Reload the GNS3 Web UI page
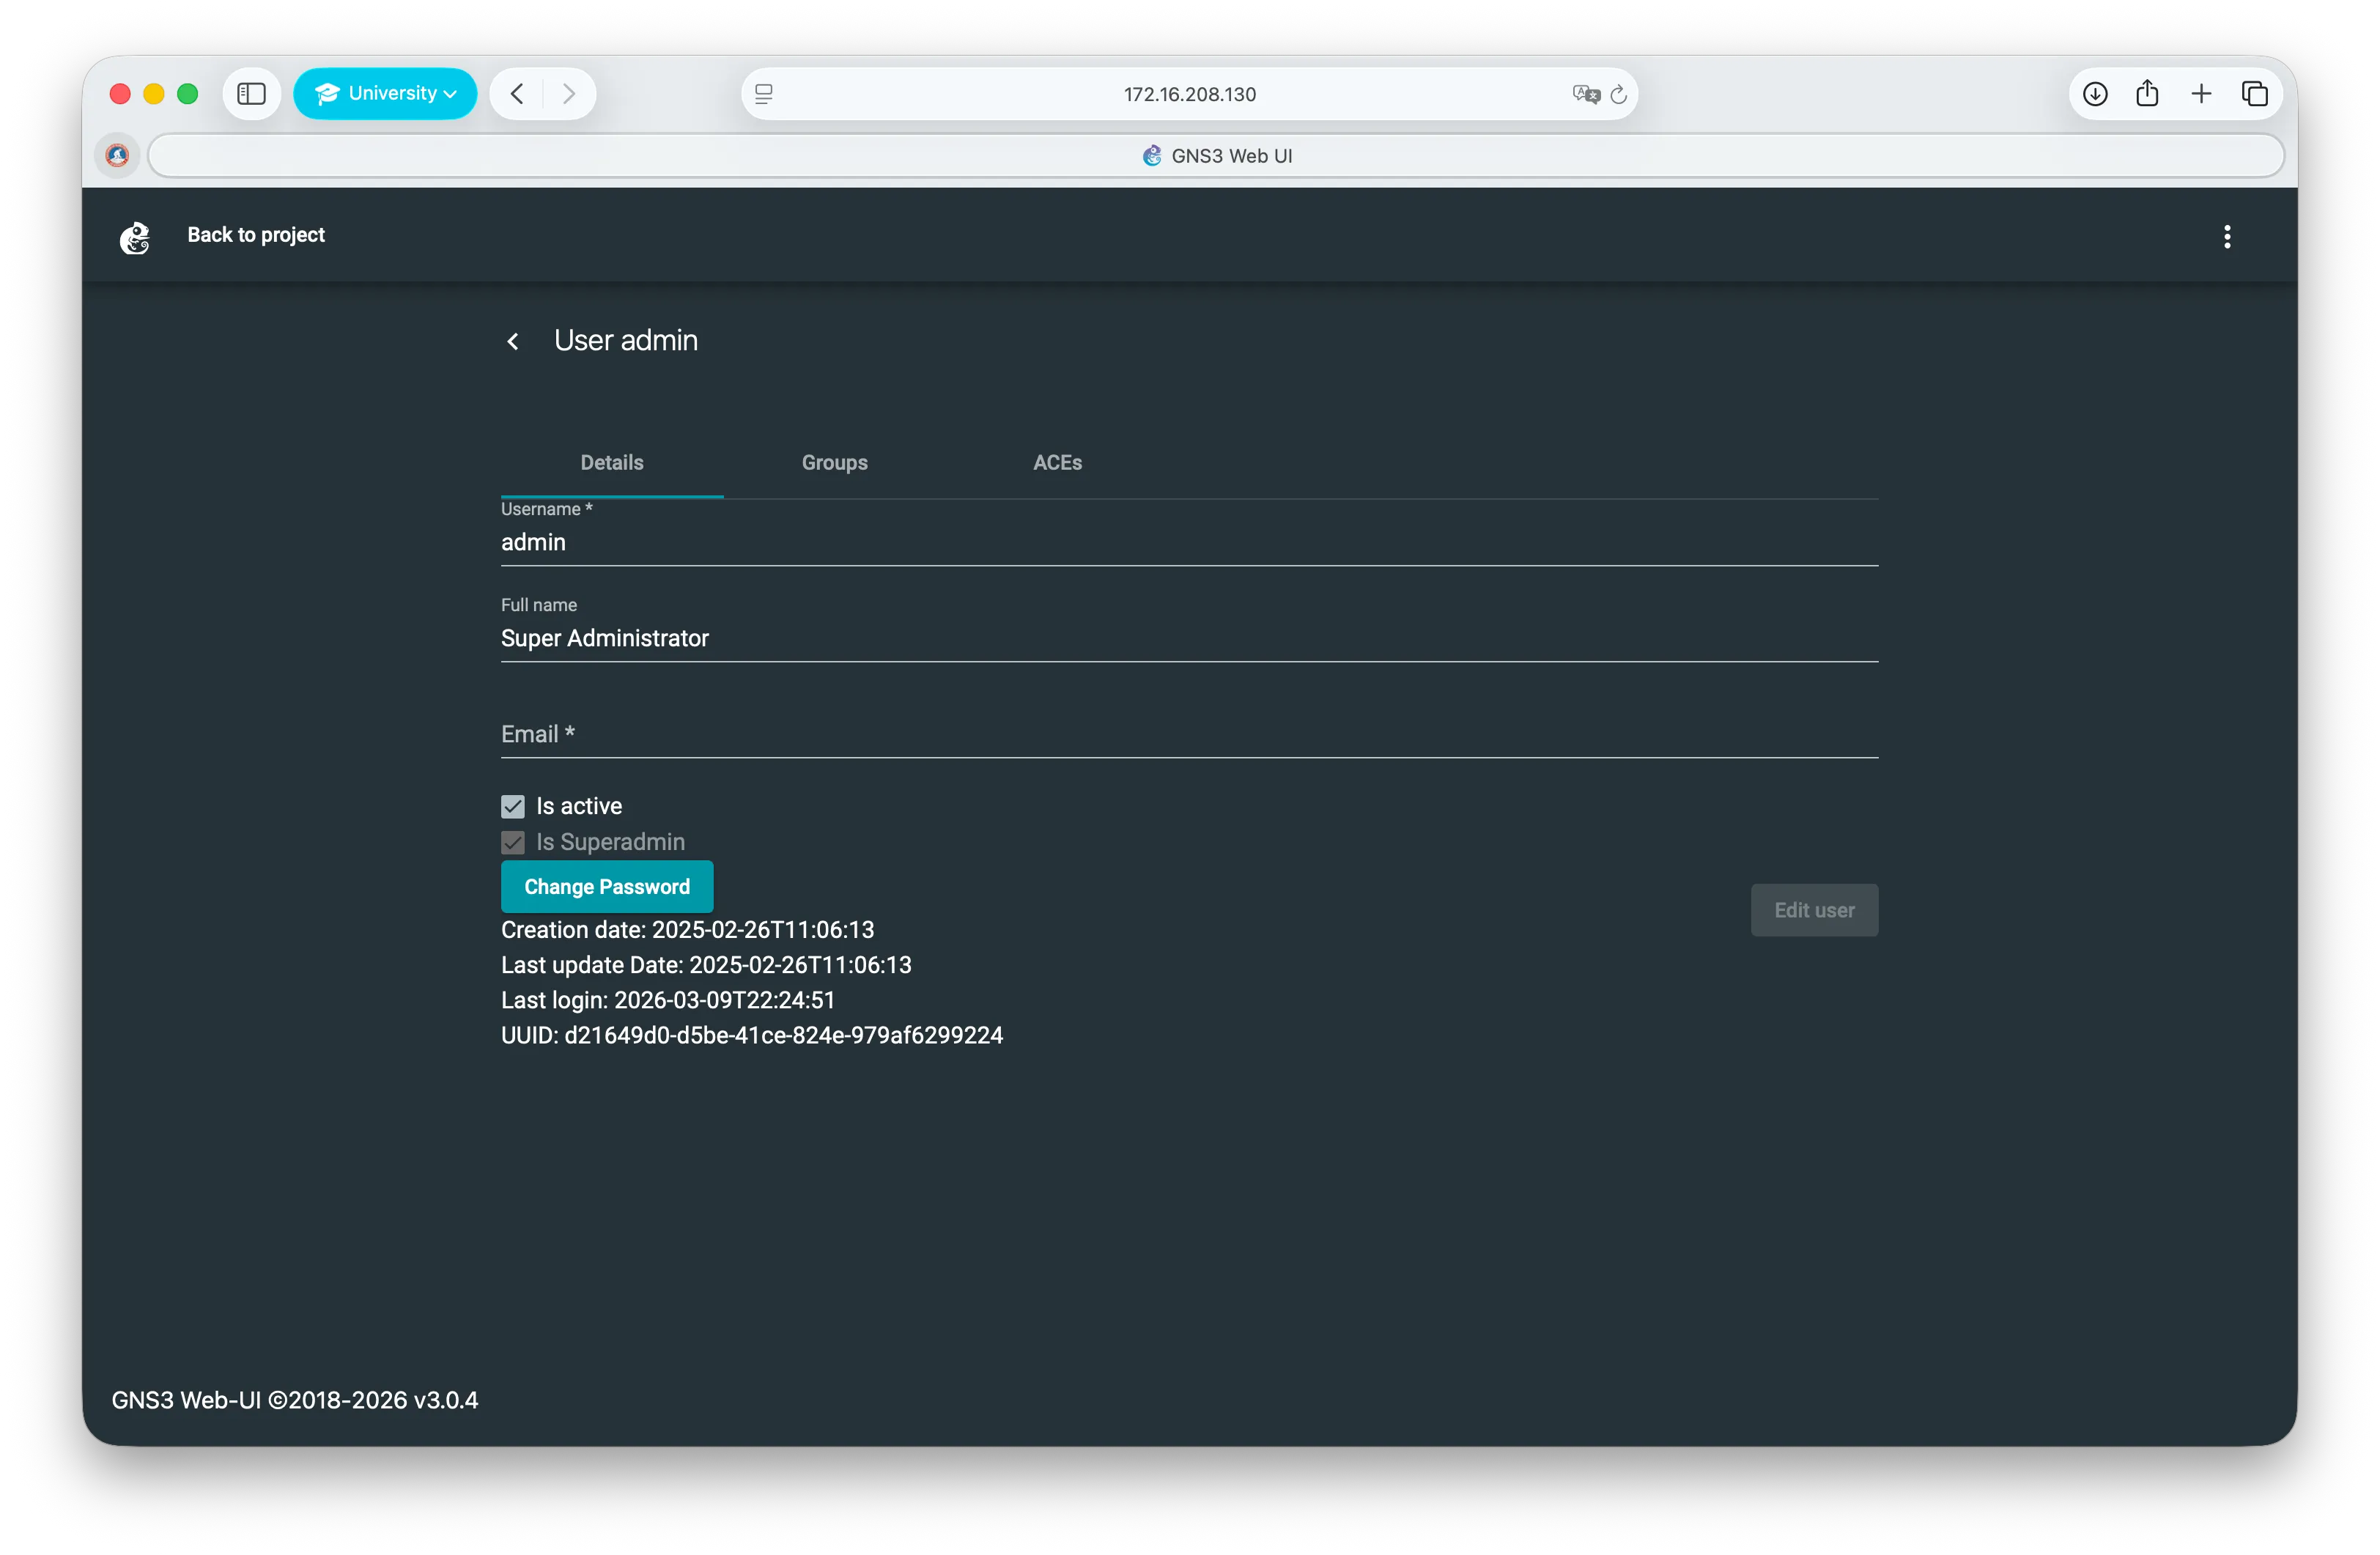 click(x=1618, y=94)
